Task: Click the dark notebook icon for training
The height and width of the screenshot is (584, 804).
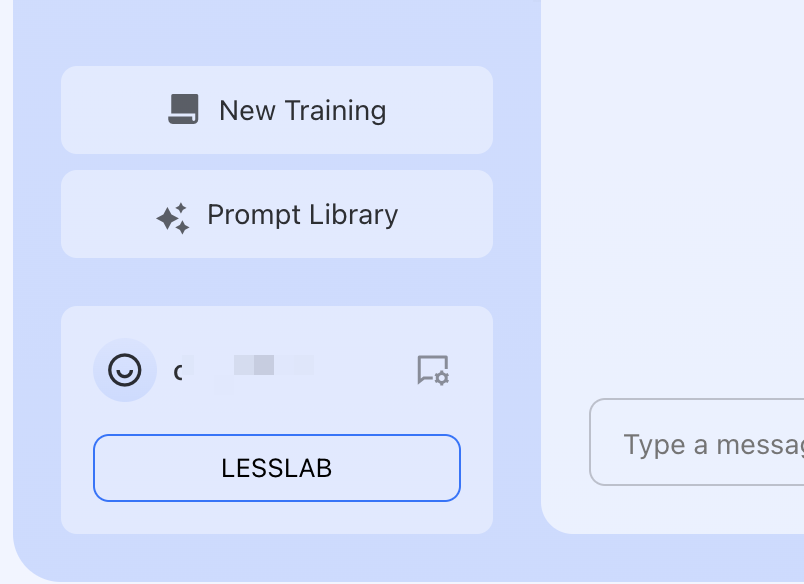Action: 183,110
